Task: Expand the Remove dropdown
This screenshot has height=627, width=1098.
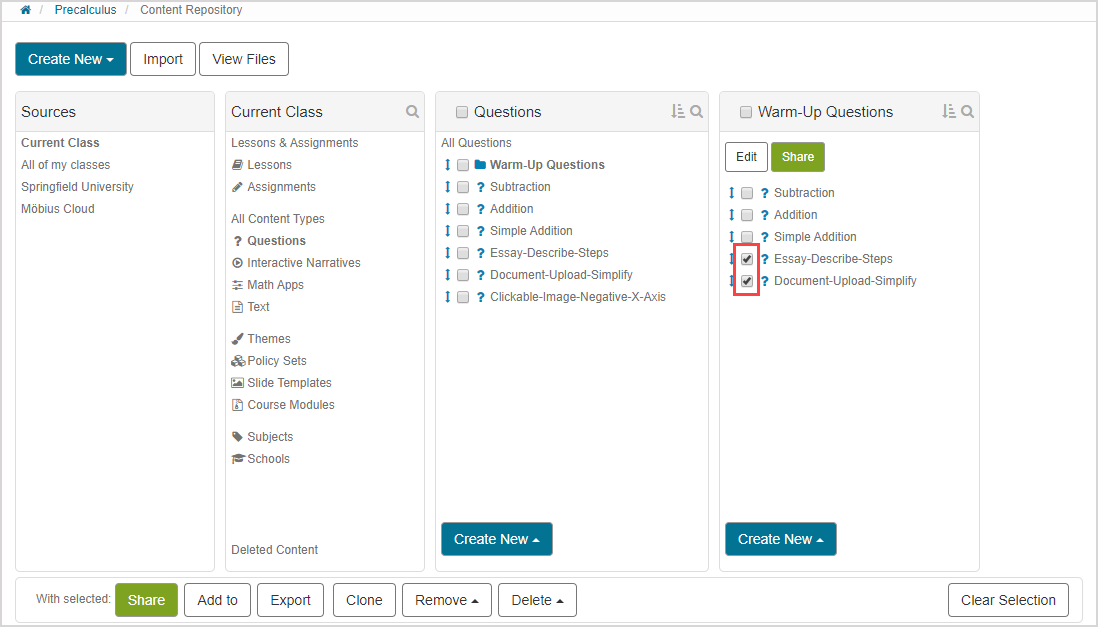Action: tap(446, 600)
